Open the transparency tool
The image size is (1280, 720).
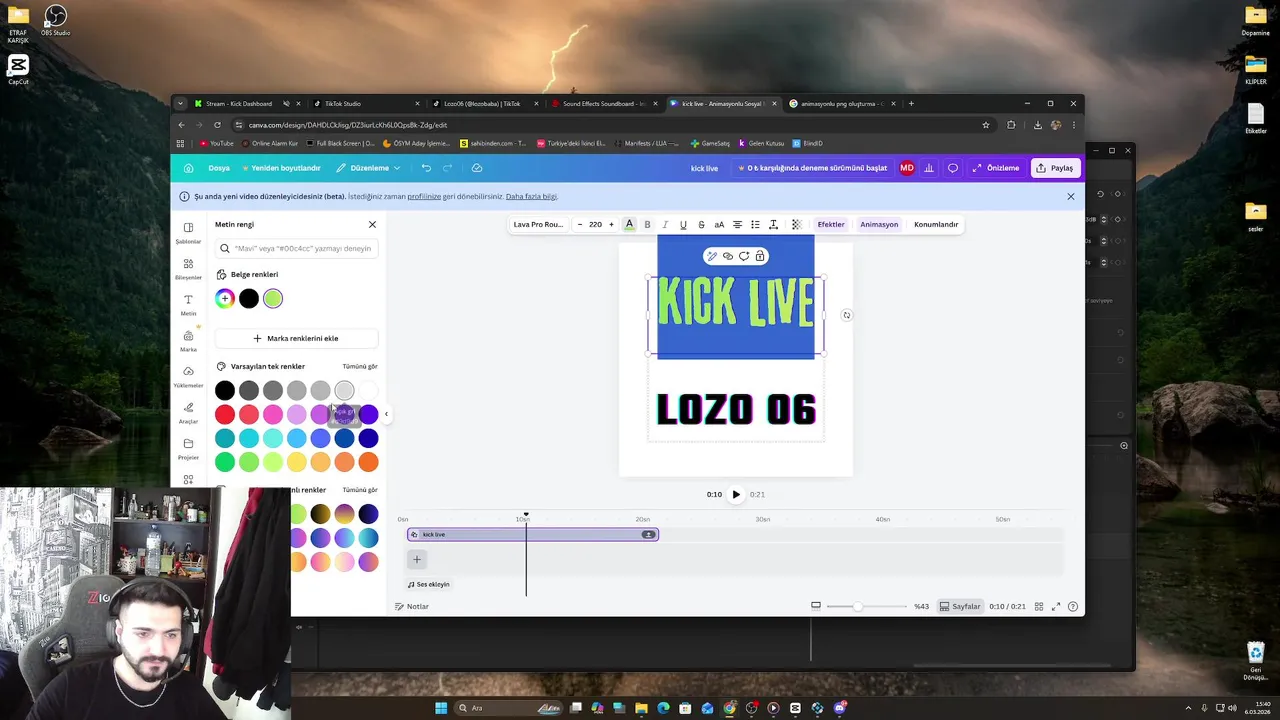click(796, 224)
